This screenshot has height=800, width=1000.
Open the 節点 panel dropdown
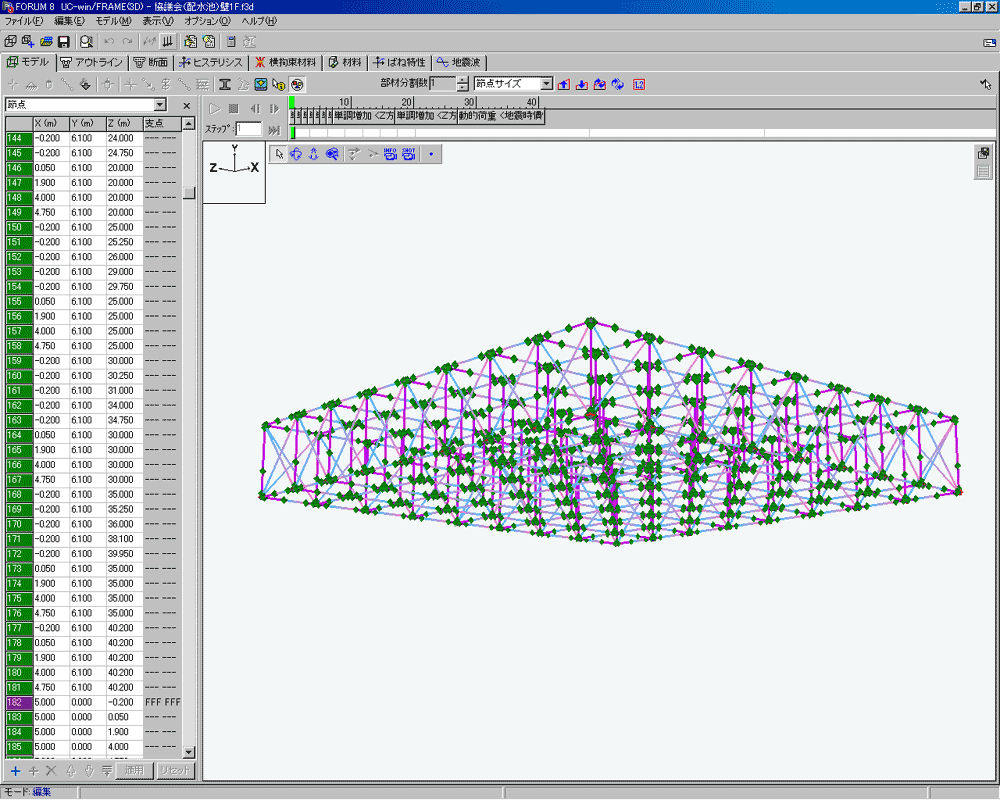tap(160, 105)
